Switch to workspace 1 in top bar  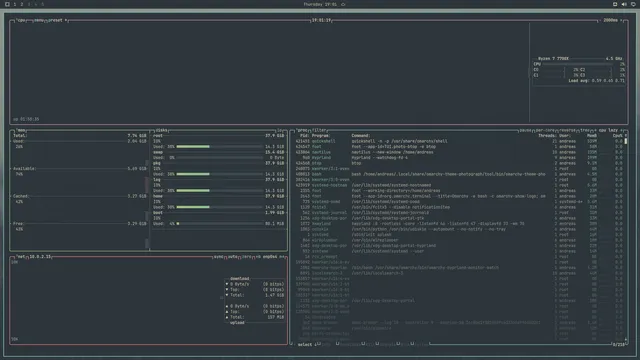pos(15,4)
